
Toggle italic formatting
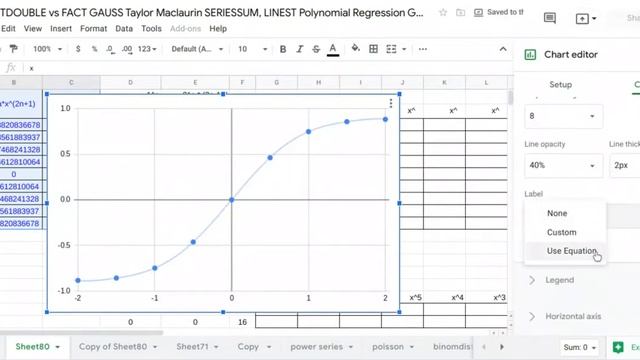[x=300, y=49]
